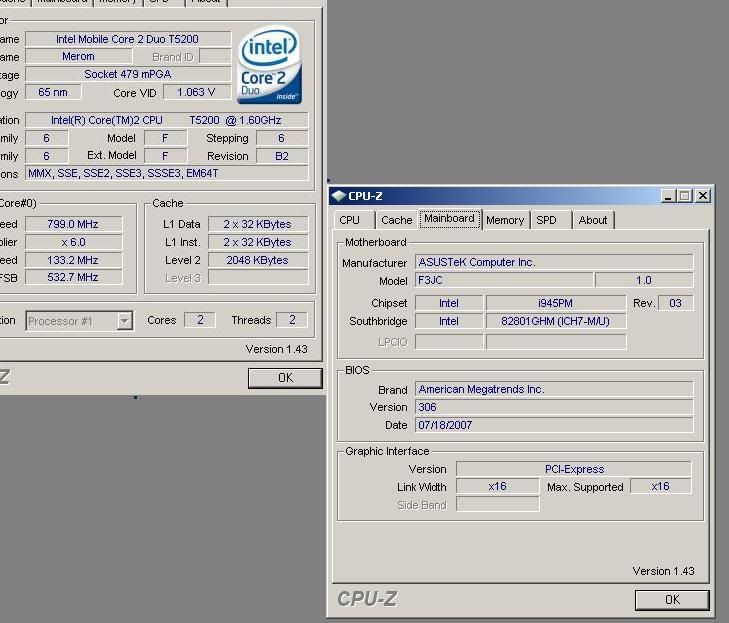Click core speed value 799.0 MHz
This screenshot has height=623, width=729.
[73, 224]
